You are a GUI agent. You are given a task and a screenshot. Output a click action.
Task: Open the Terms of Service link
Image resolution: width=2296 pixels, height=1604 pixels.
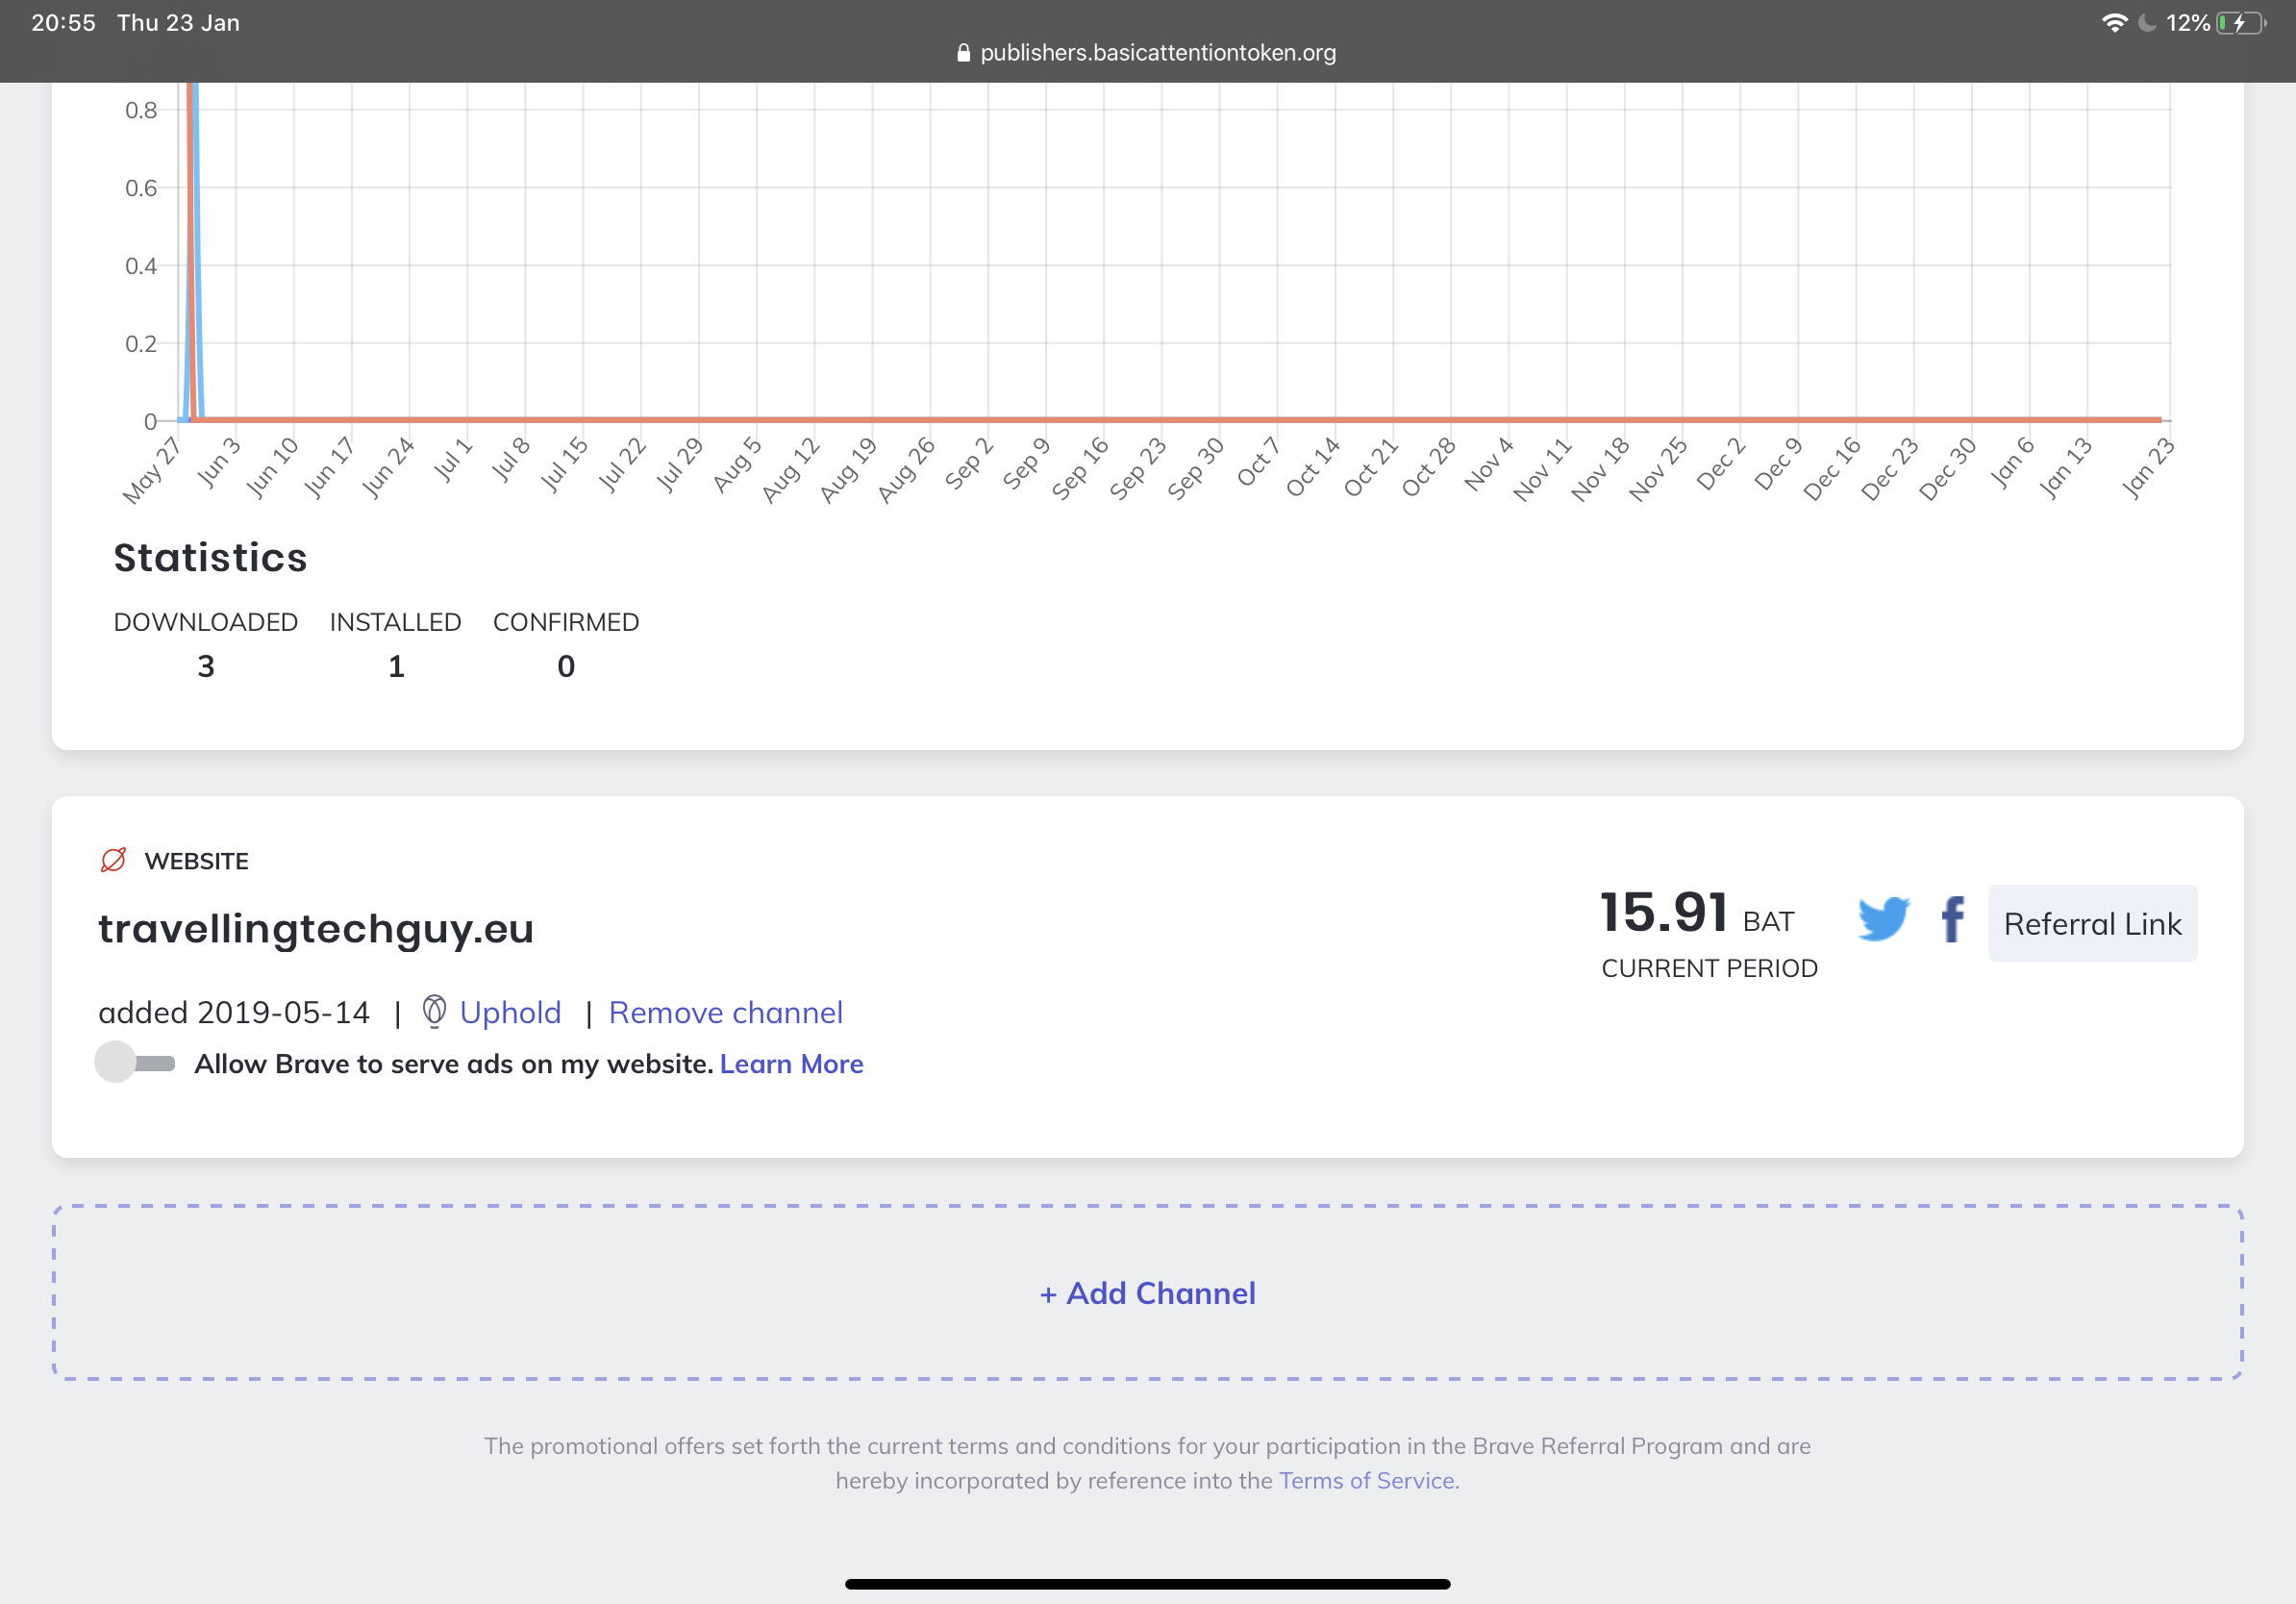(1369, 1480)
